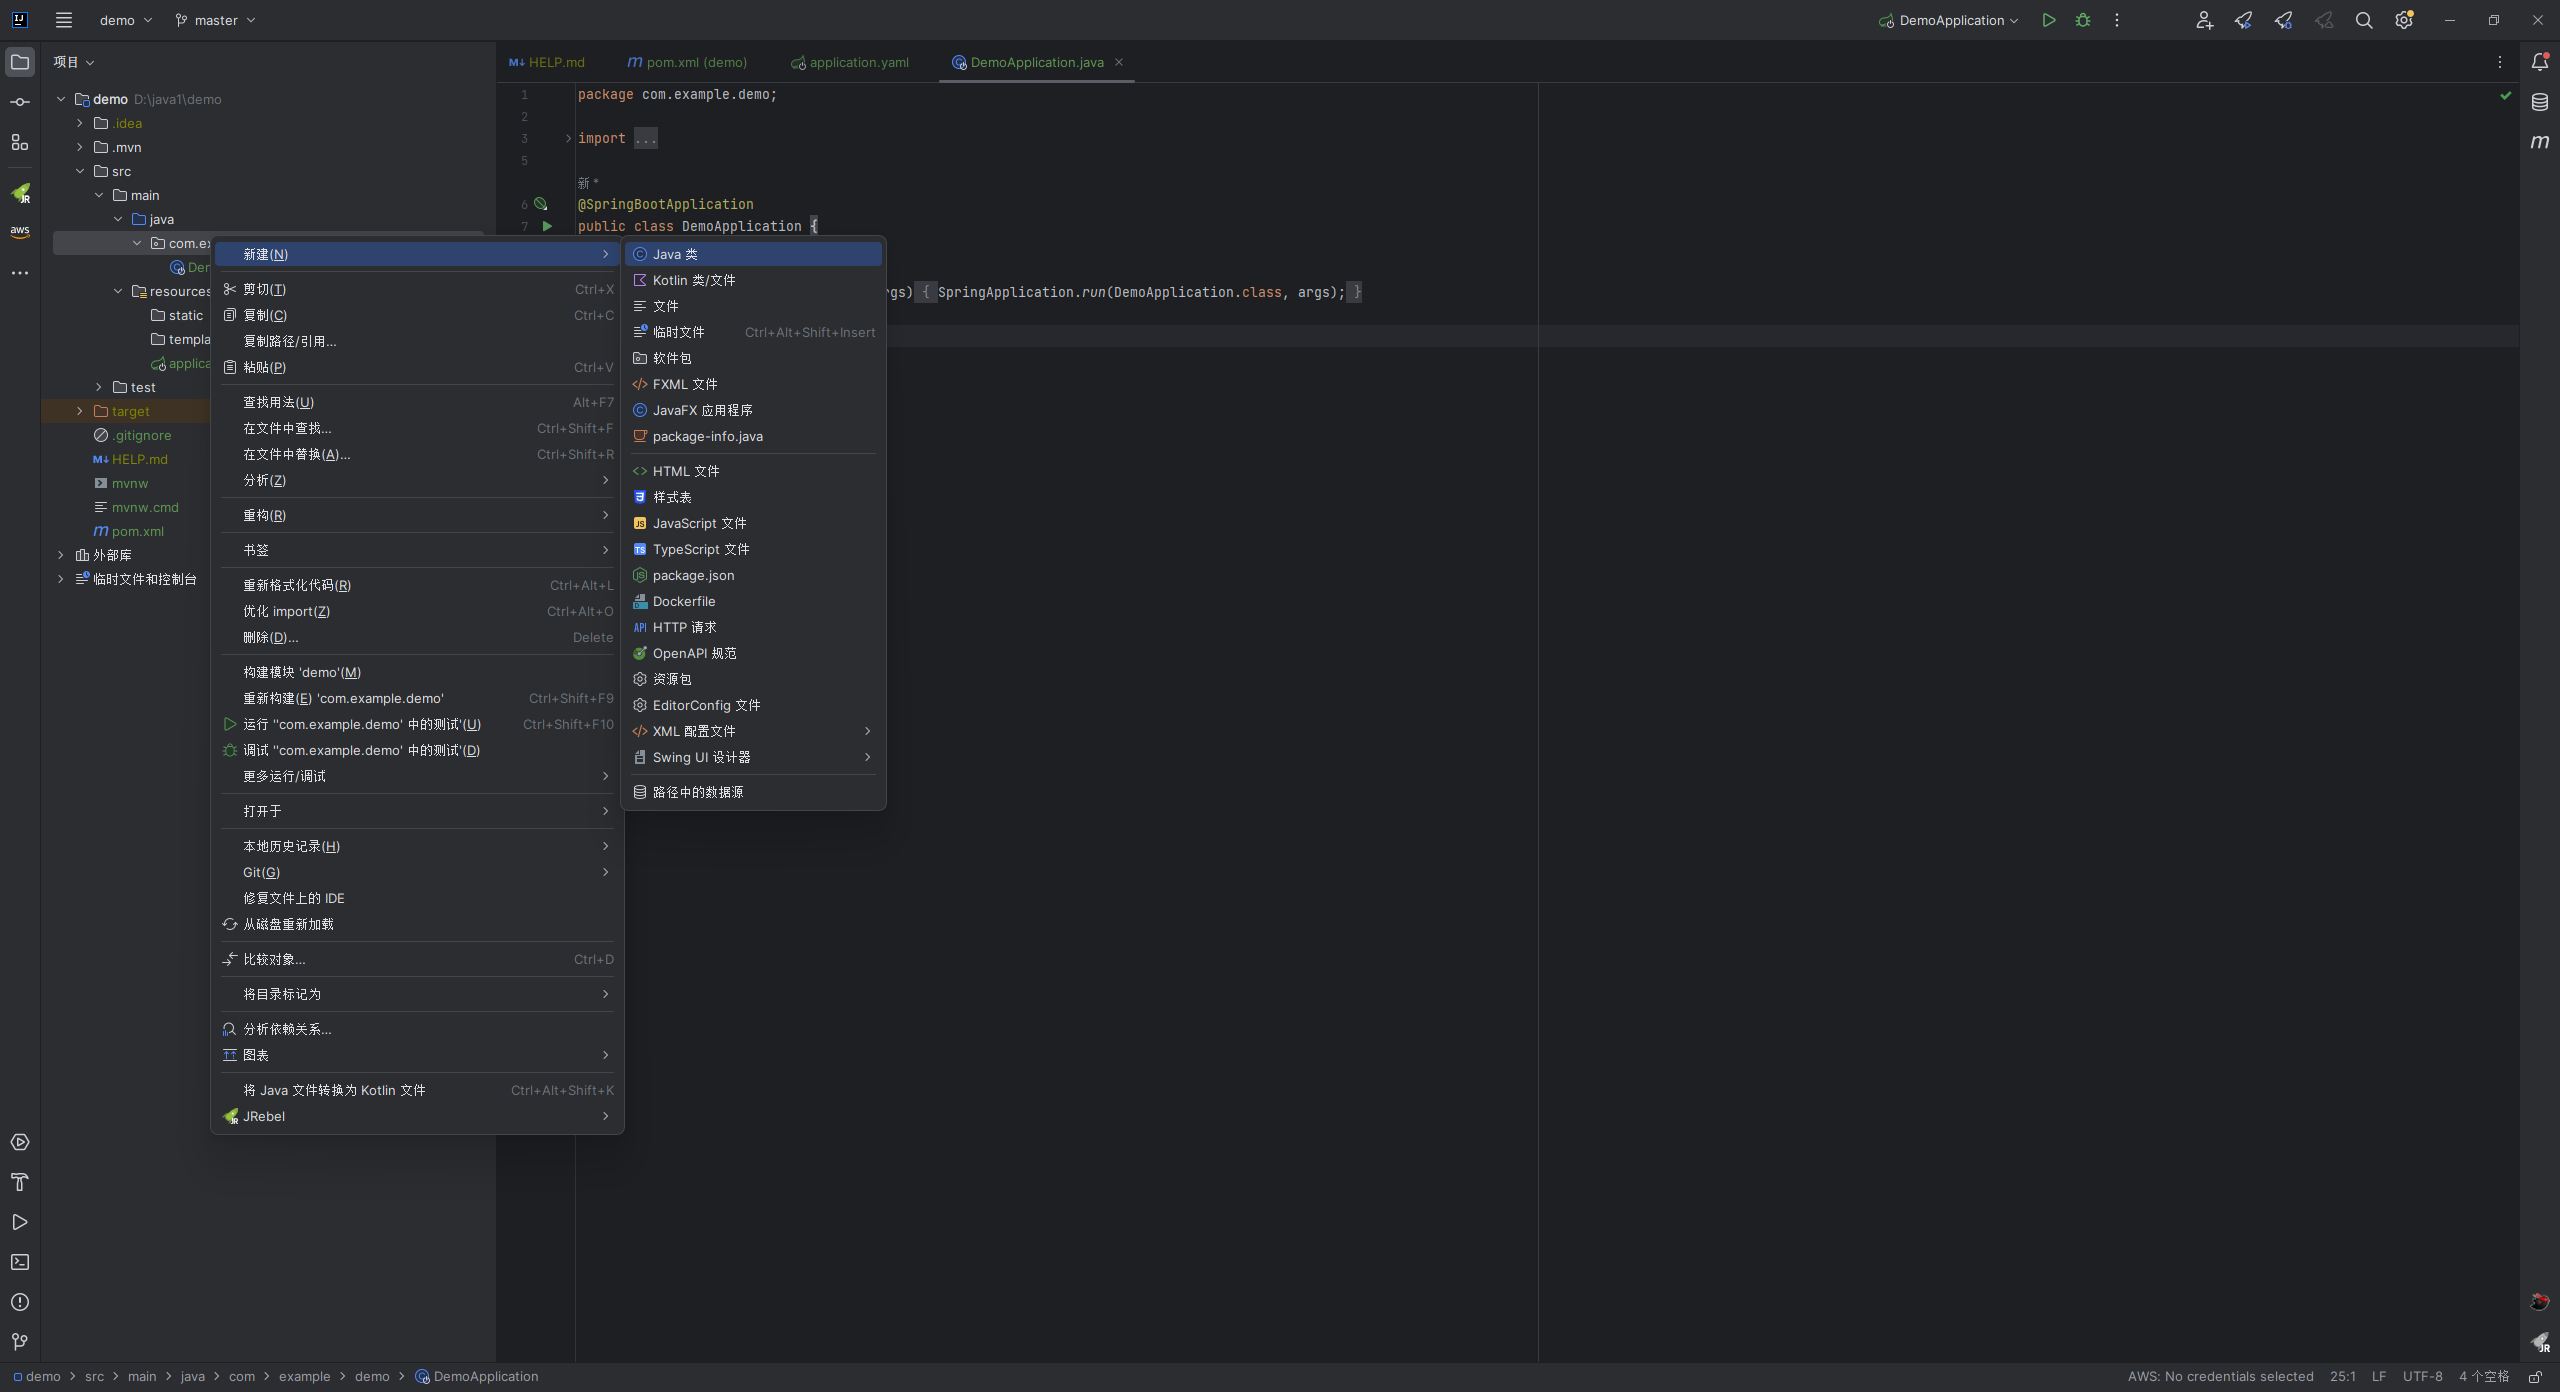Click AWS: No credentials selected status
2560x1392 pixels.
point(2220,1377)
